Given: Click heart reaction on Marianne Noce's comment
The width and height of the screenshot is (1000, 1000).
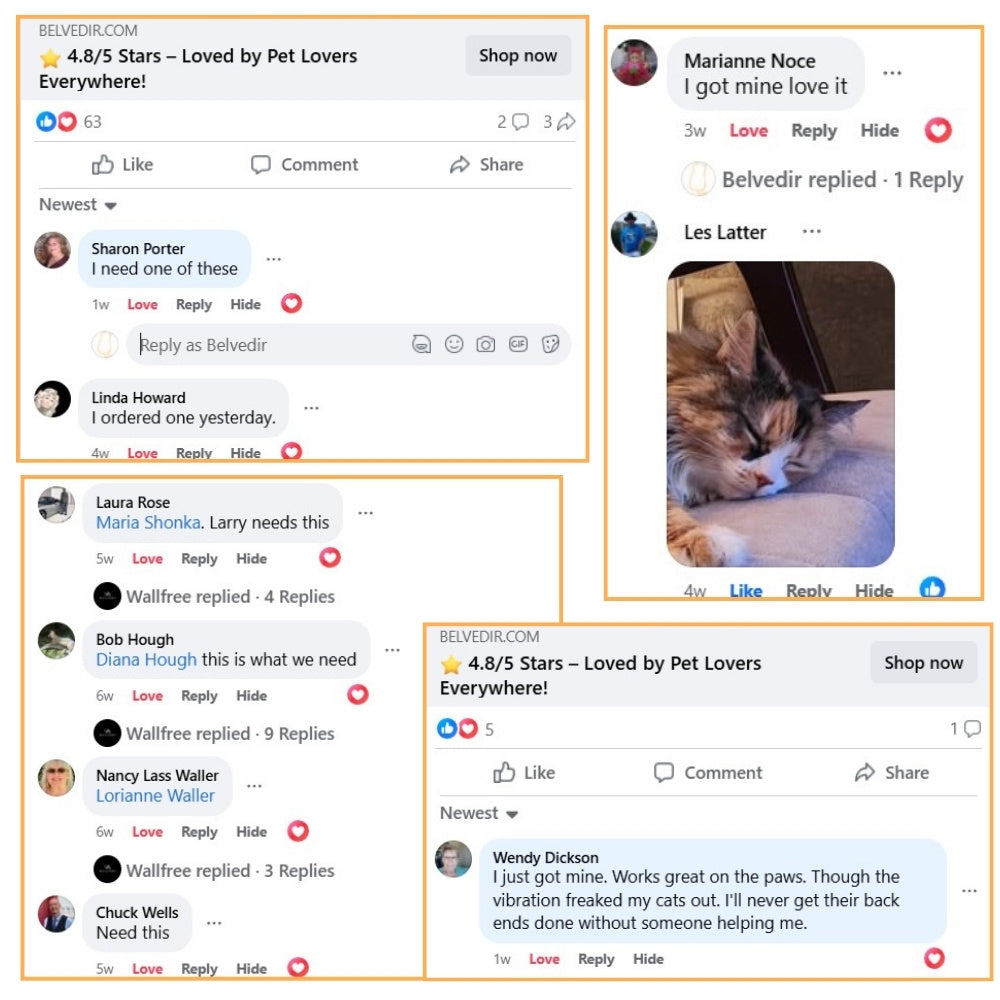Looking at the screenshot, I should click(x=938, y=130).
